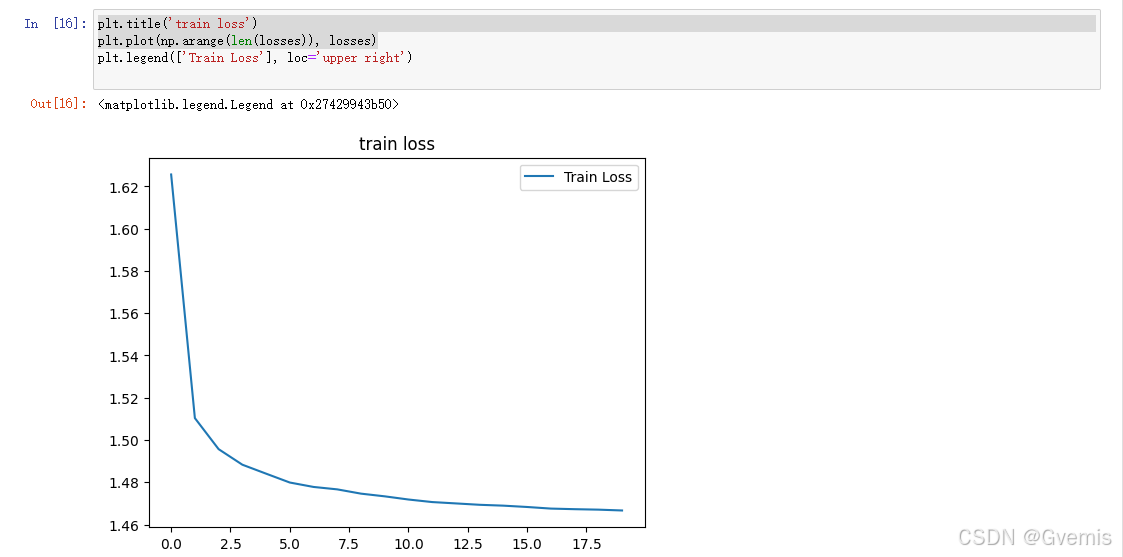Click the y-axis label 1.46
Image resolution: width=1123 pixels, height=557 pixels.
pyautogui.click(x=123, y=525)
